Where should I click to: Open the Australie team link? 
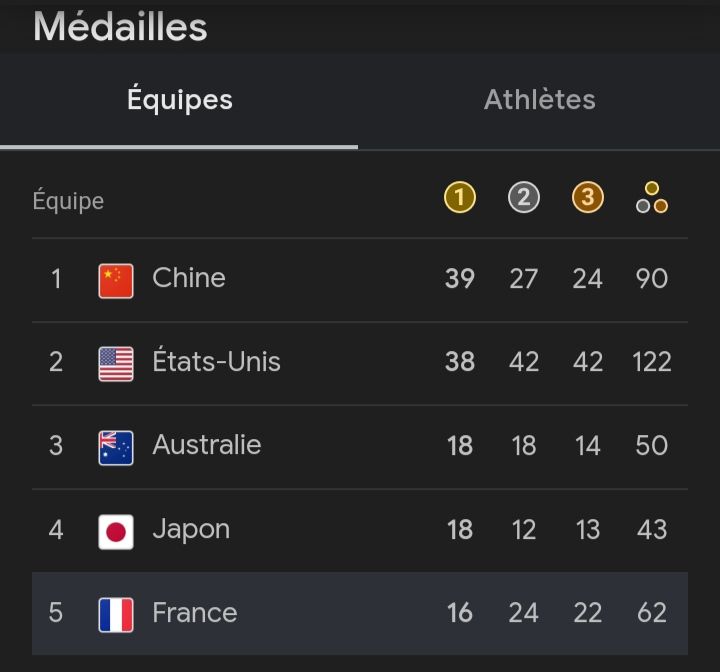(x=206, y=445)
